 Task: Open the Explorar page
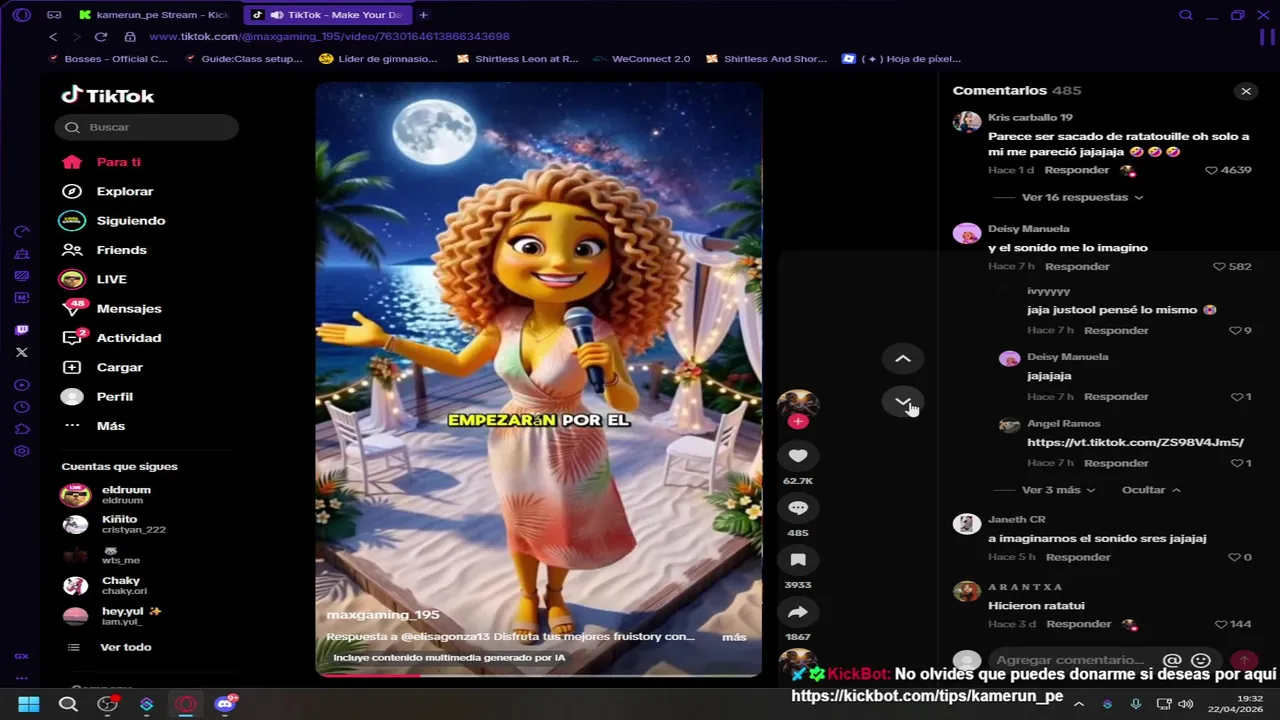(x=107, y=191)
